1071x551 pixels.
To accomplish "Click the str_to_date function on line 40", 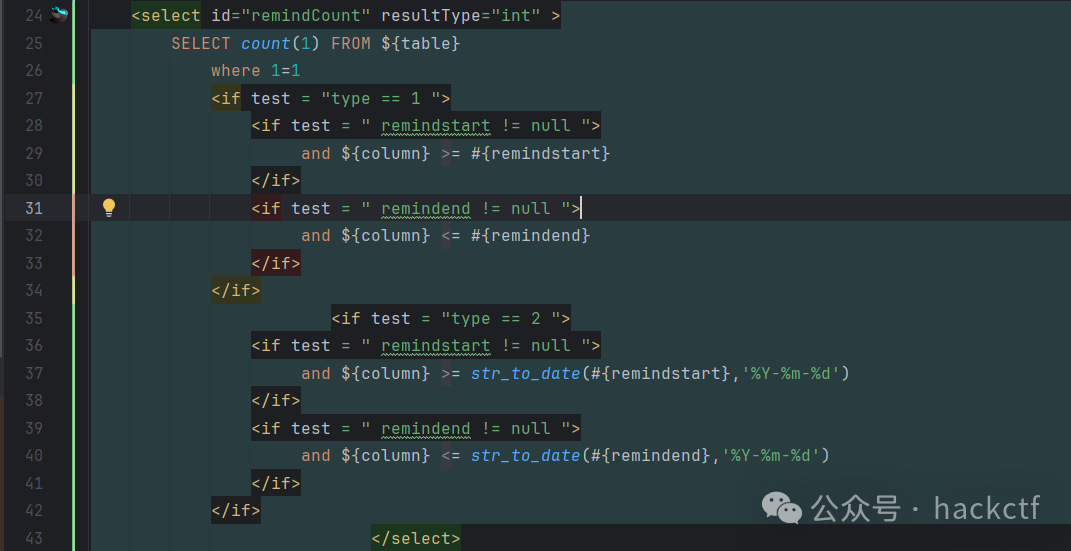I will pyautogui.click(x=525, y=455).
